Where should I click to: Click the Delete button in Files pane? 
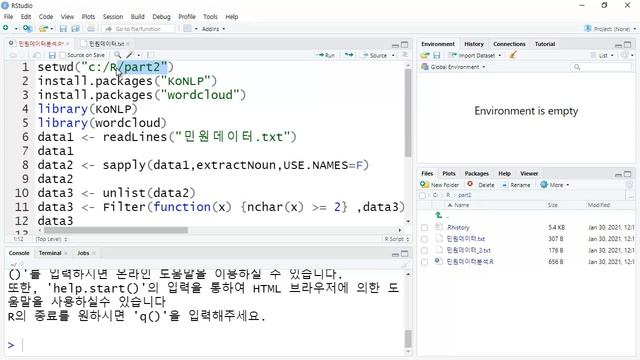(x=481, y=185)
